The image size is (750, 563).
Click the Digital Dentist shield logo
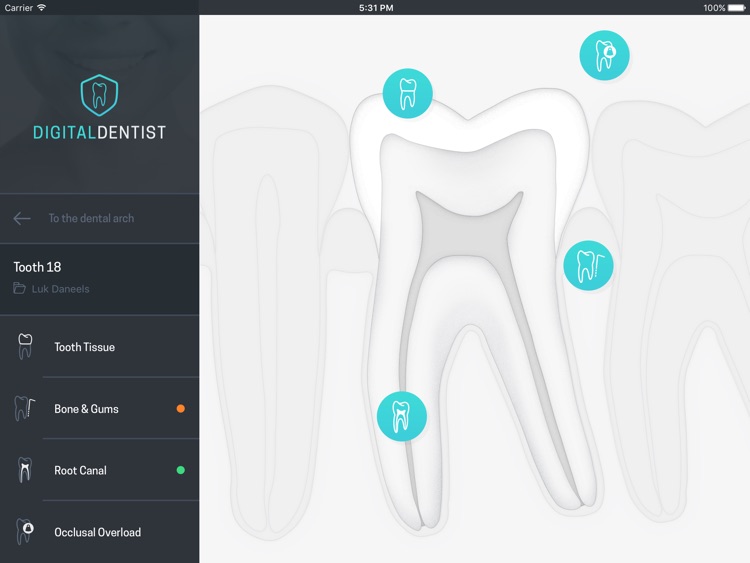tap(99, 95)
